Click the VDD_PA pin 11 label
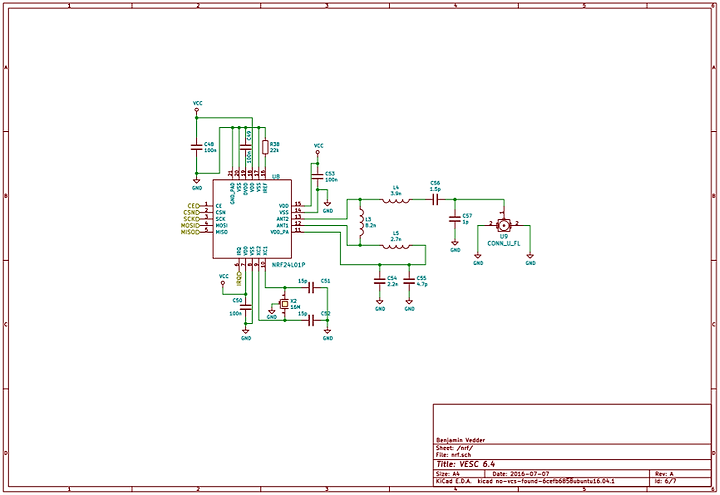This screenshot has width=720, height=495. 280,232
